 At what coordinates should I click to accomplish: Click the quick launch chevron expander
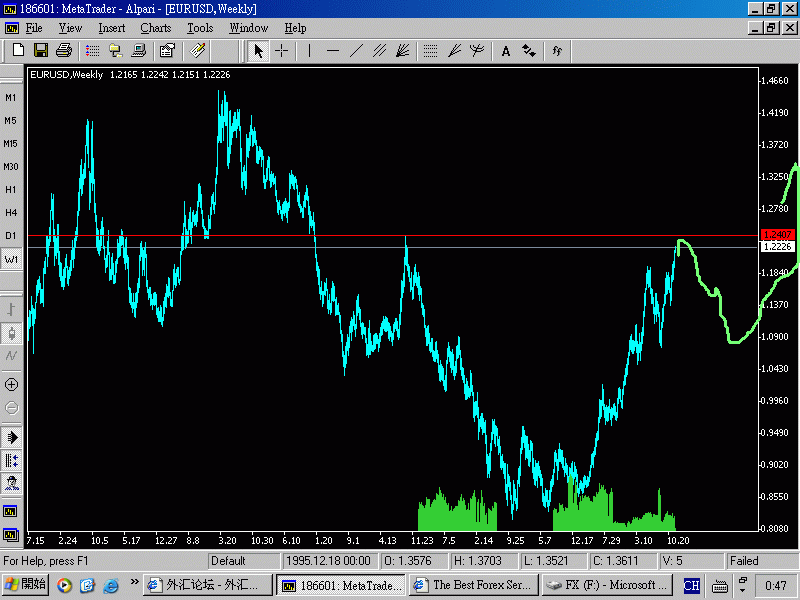134,581
